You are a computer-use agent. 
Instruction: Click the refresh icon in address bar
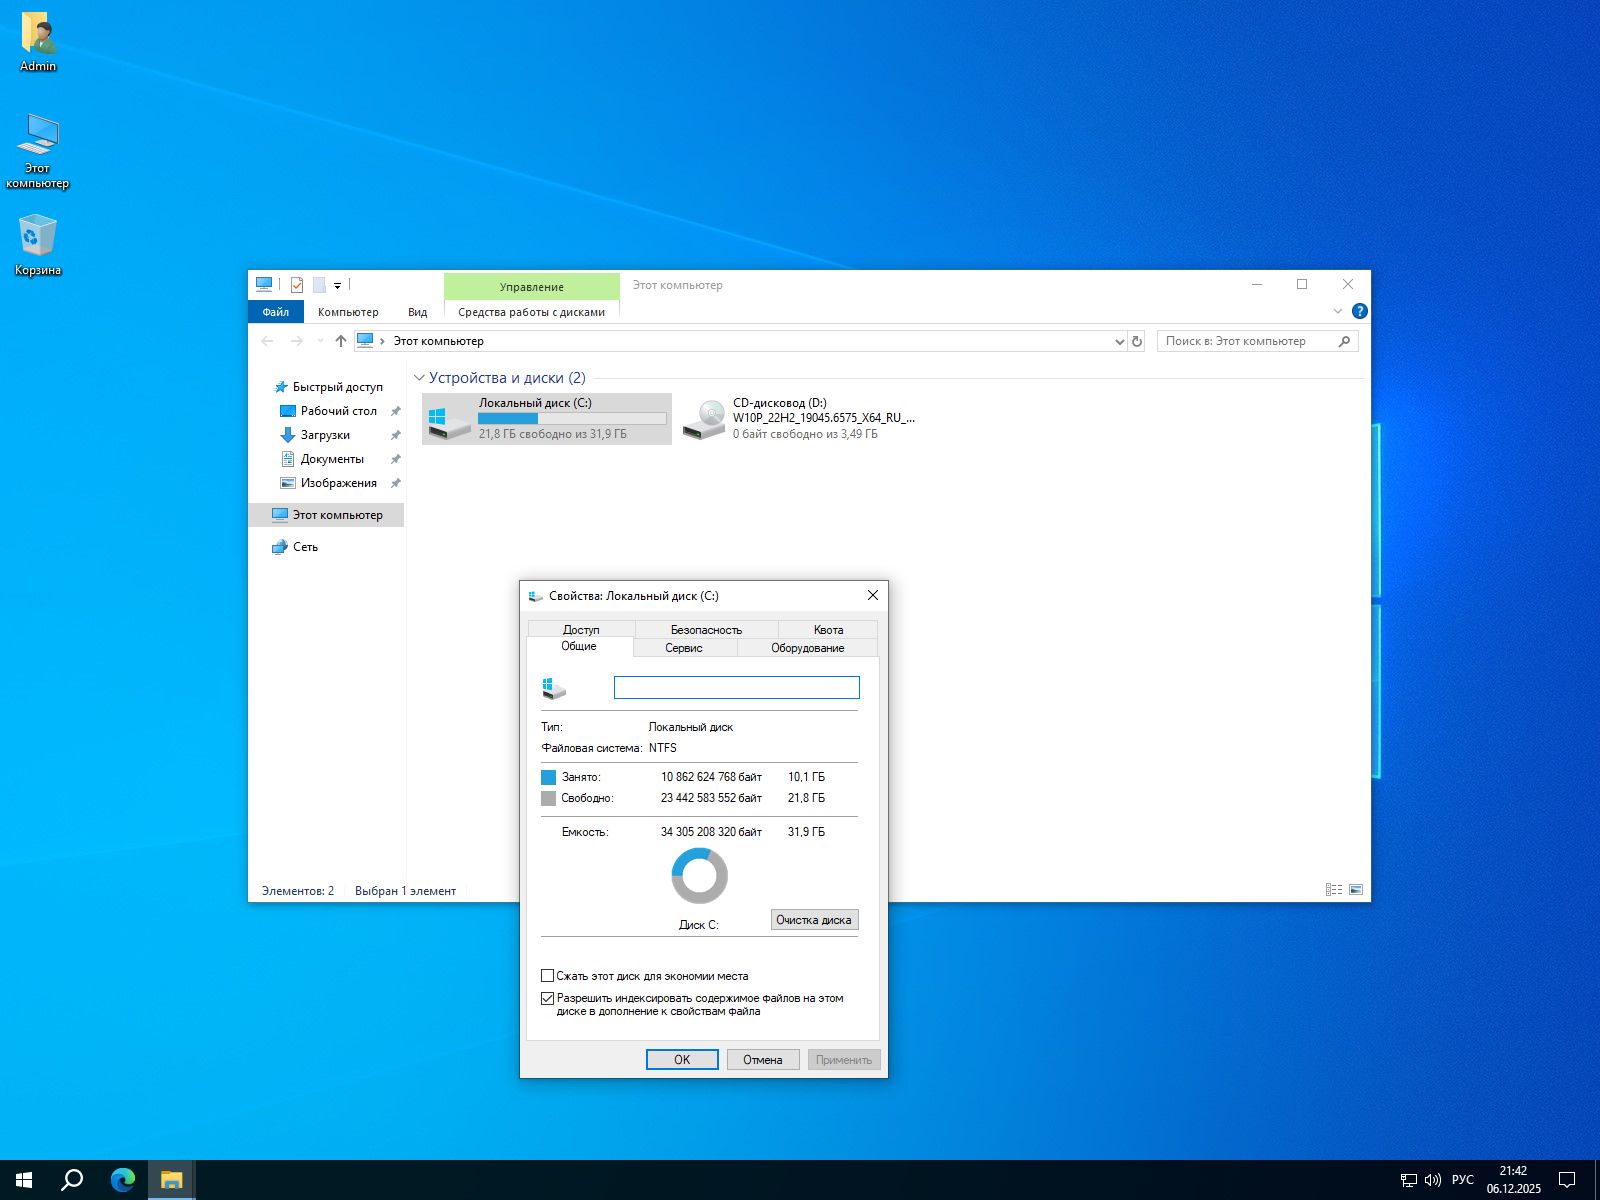(x=1137, y=341)
